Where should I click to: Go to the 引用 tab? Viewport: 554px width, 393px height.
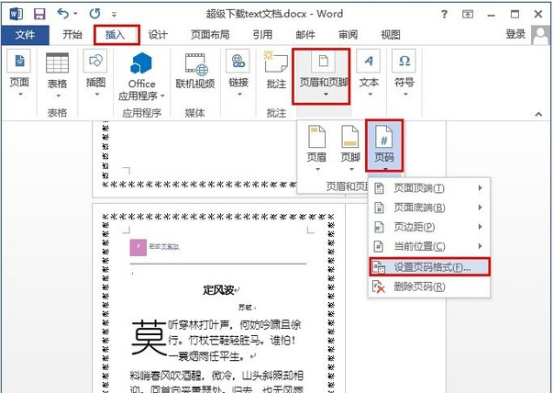(x=263, y=35)
